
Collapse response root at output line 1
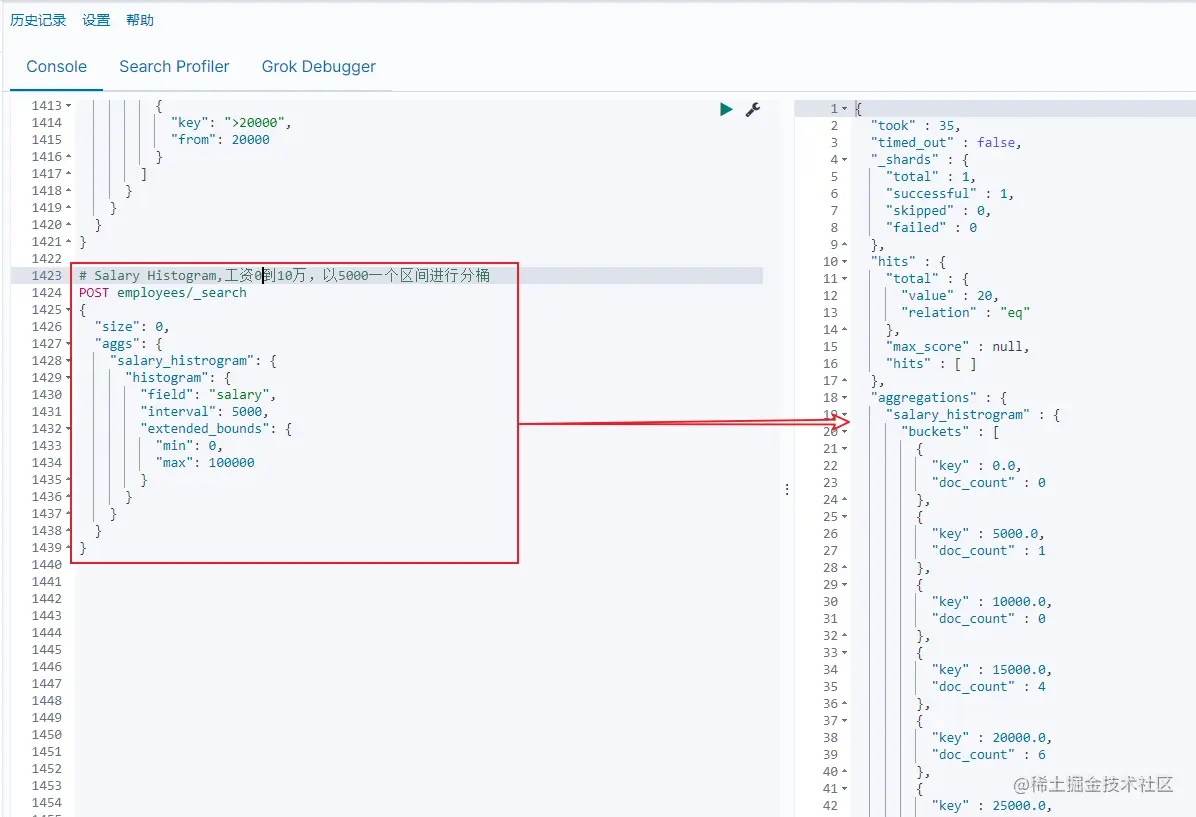pyautogui.click(x=844, y=109)
